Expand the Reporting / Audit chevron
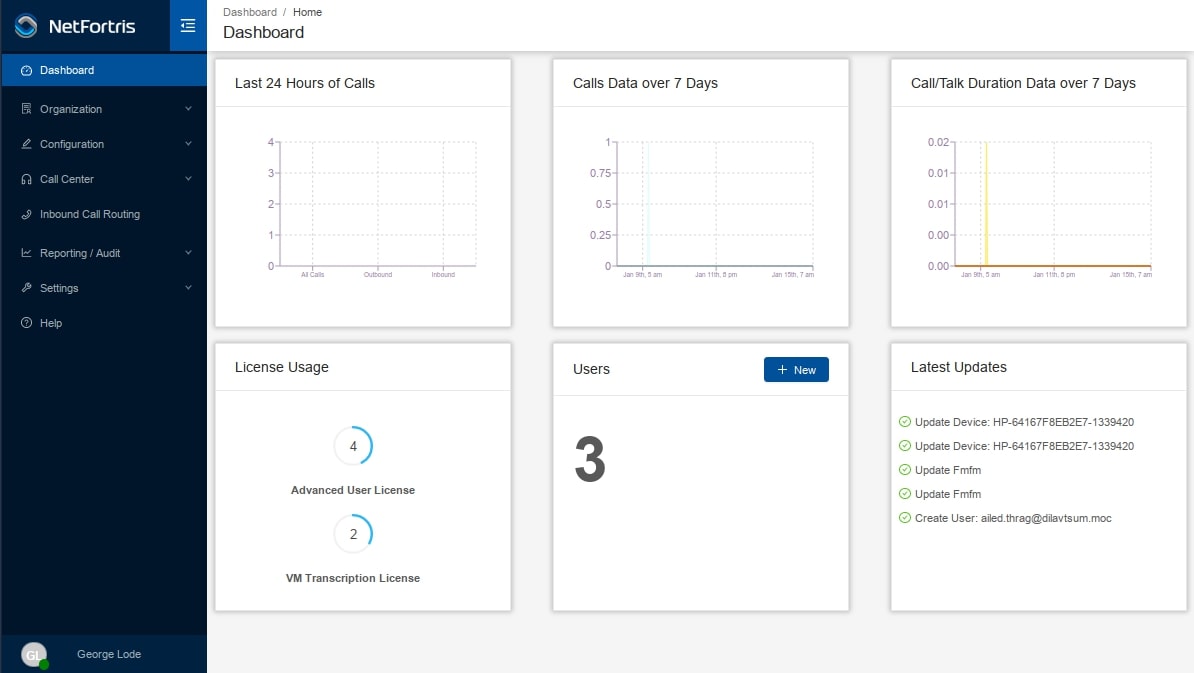The width and height of the screenshot is (1194, 673). click(188, 253)
